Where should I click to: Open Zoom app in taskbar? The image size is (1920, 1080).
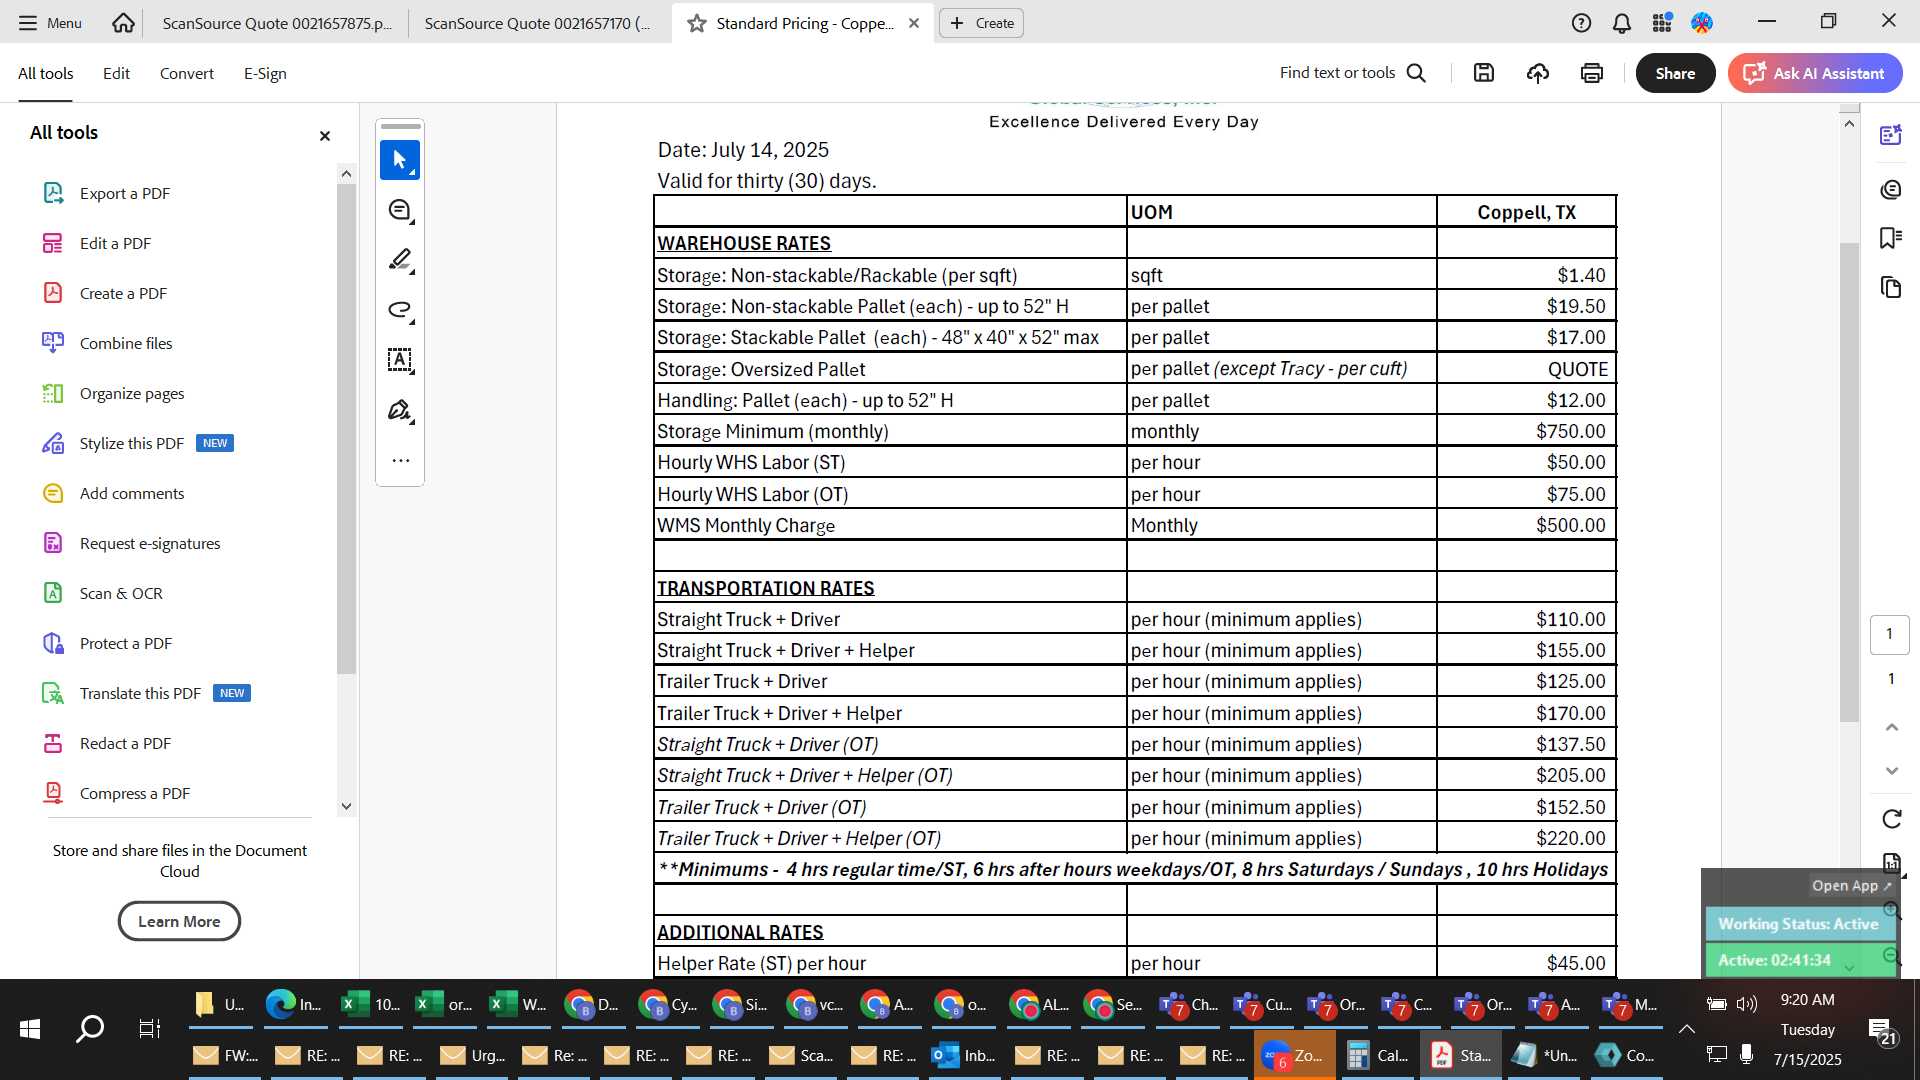pos(1294,1055)
